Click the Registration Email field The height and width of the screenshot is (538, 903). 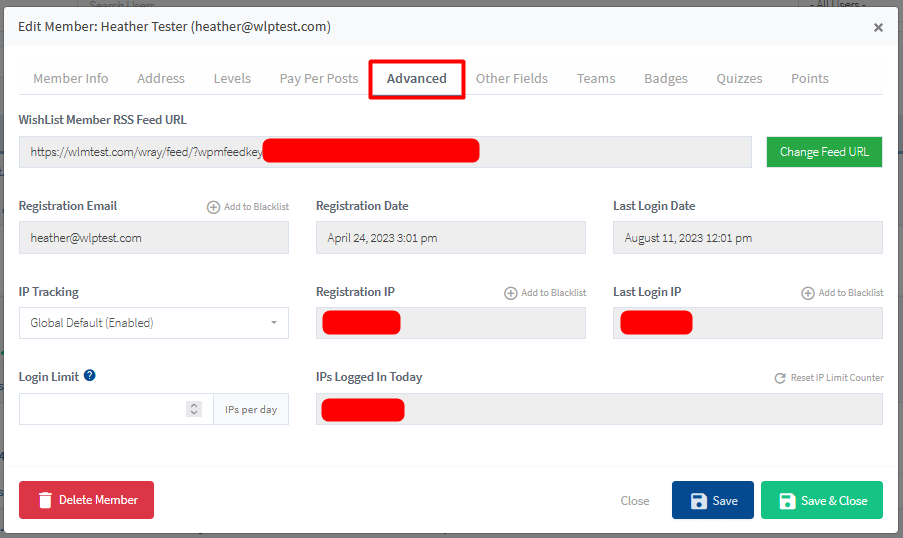(x=154, y=238)
